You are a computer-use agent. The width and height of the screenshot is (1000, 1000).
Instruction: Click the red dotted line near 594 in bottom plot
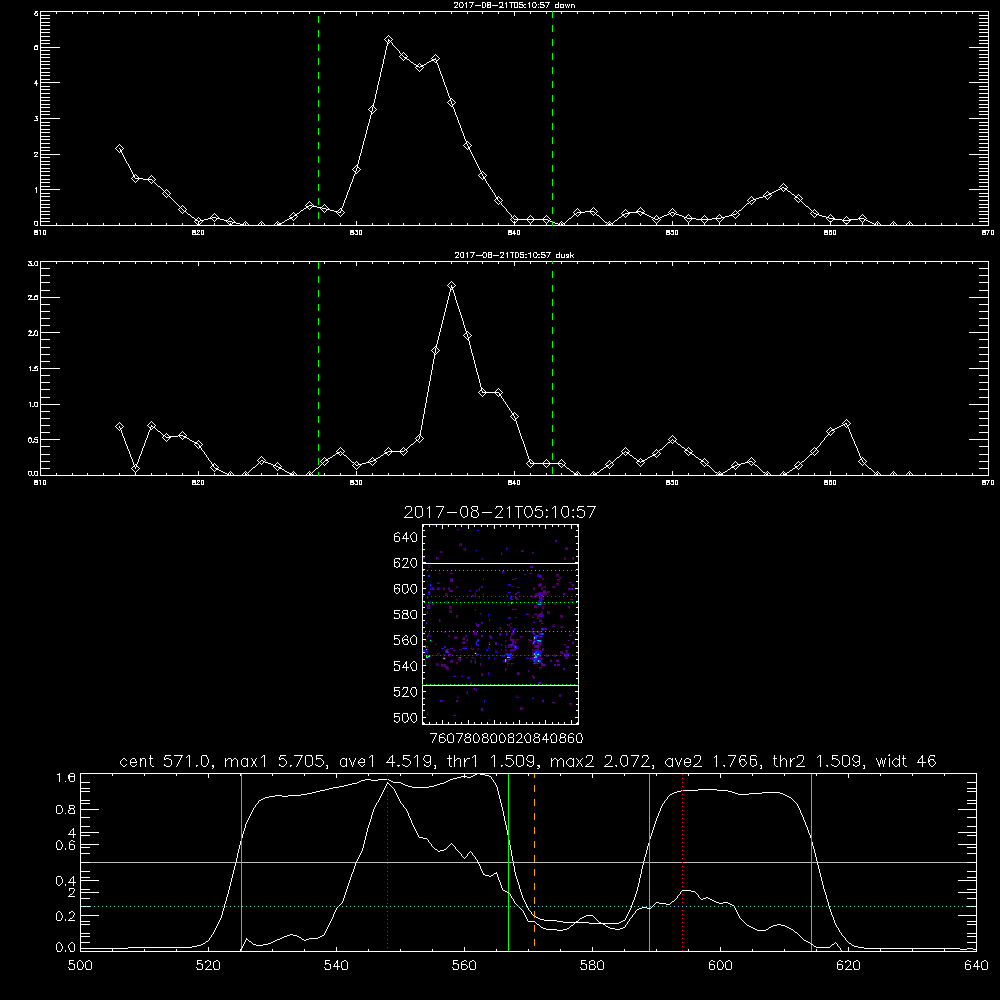682,861
